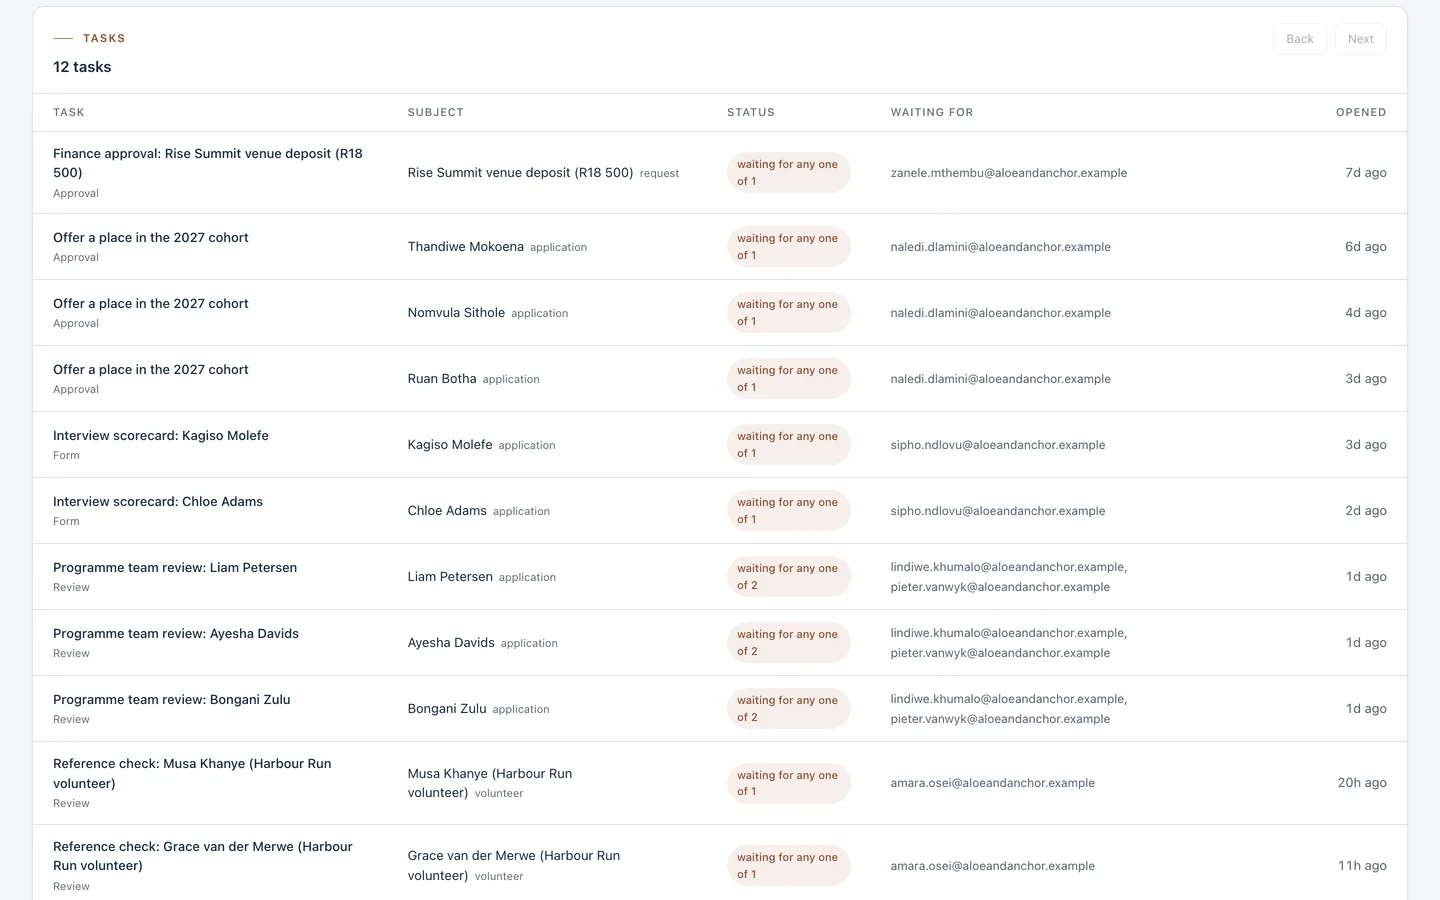Click the status pill in Liam Petersen's row
The image size is (1440, 900).
tap(788, 577)
